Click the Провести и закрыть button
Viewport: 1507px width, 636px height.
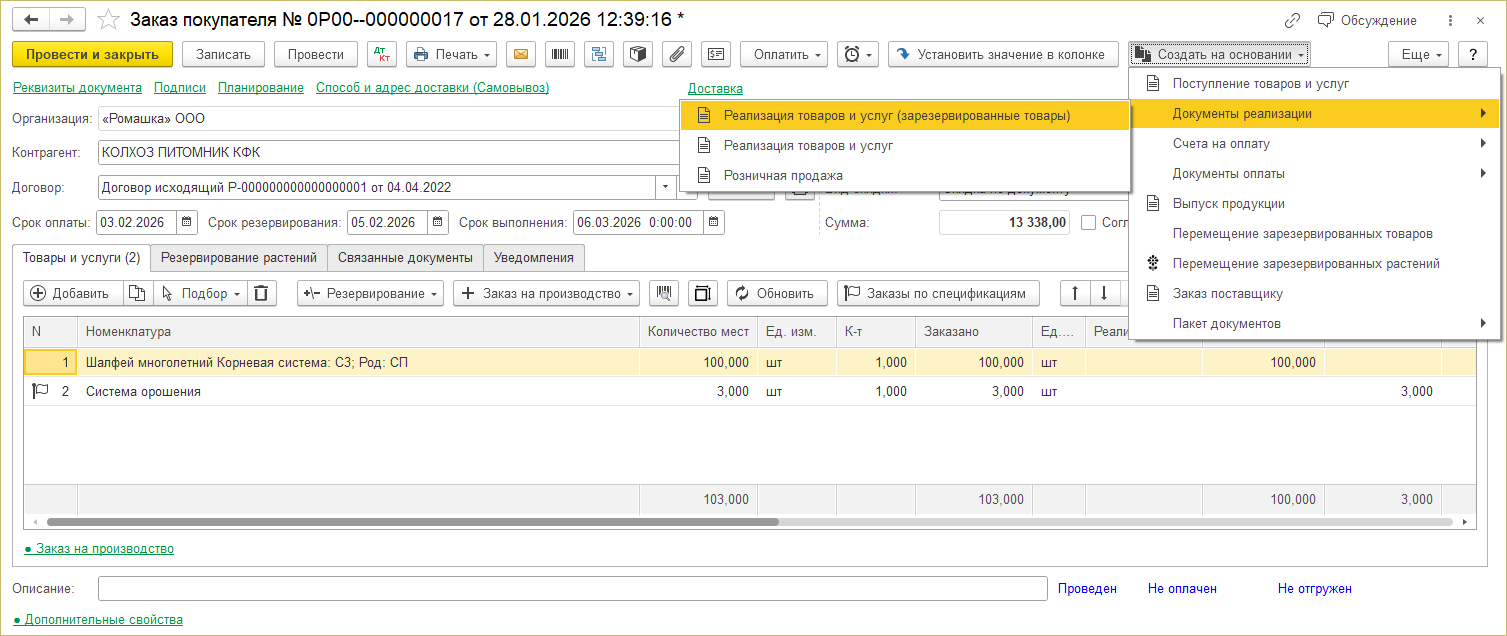93,54
